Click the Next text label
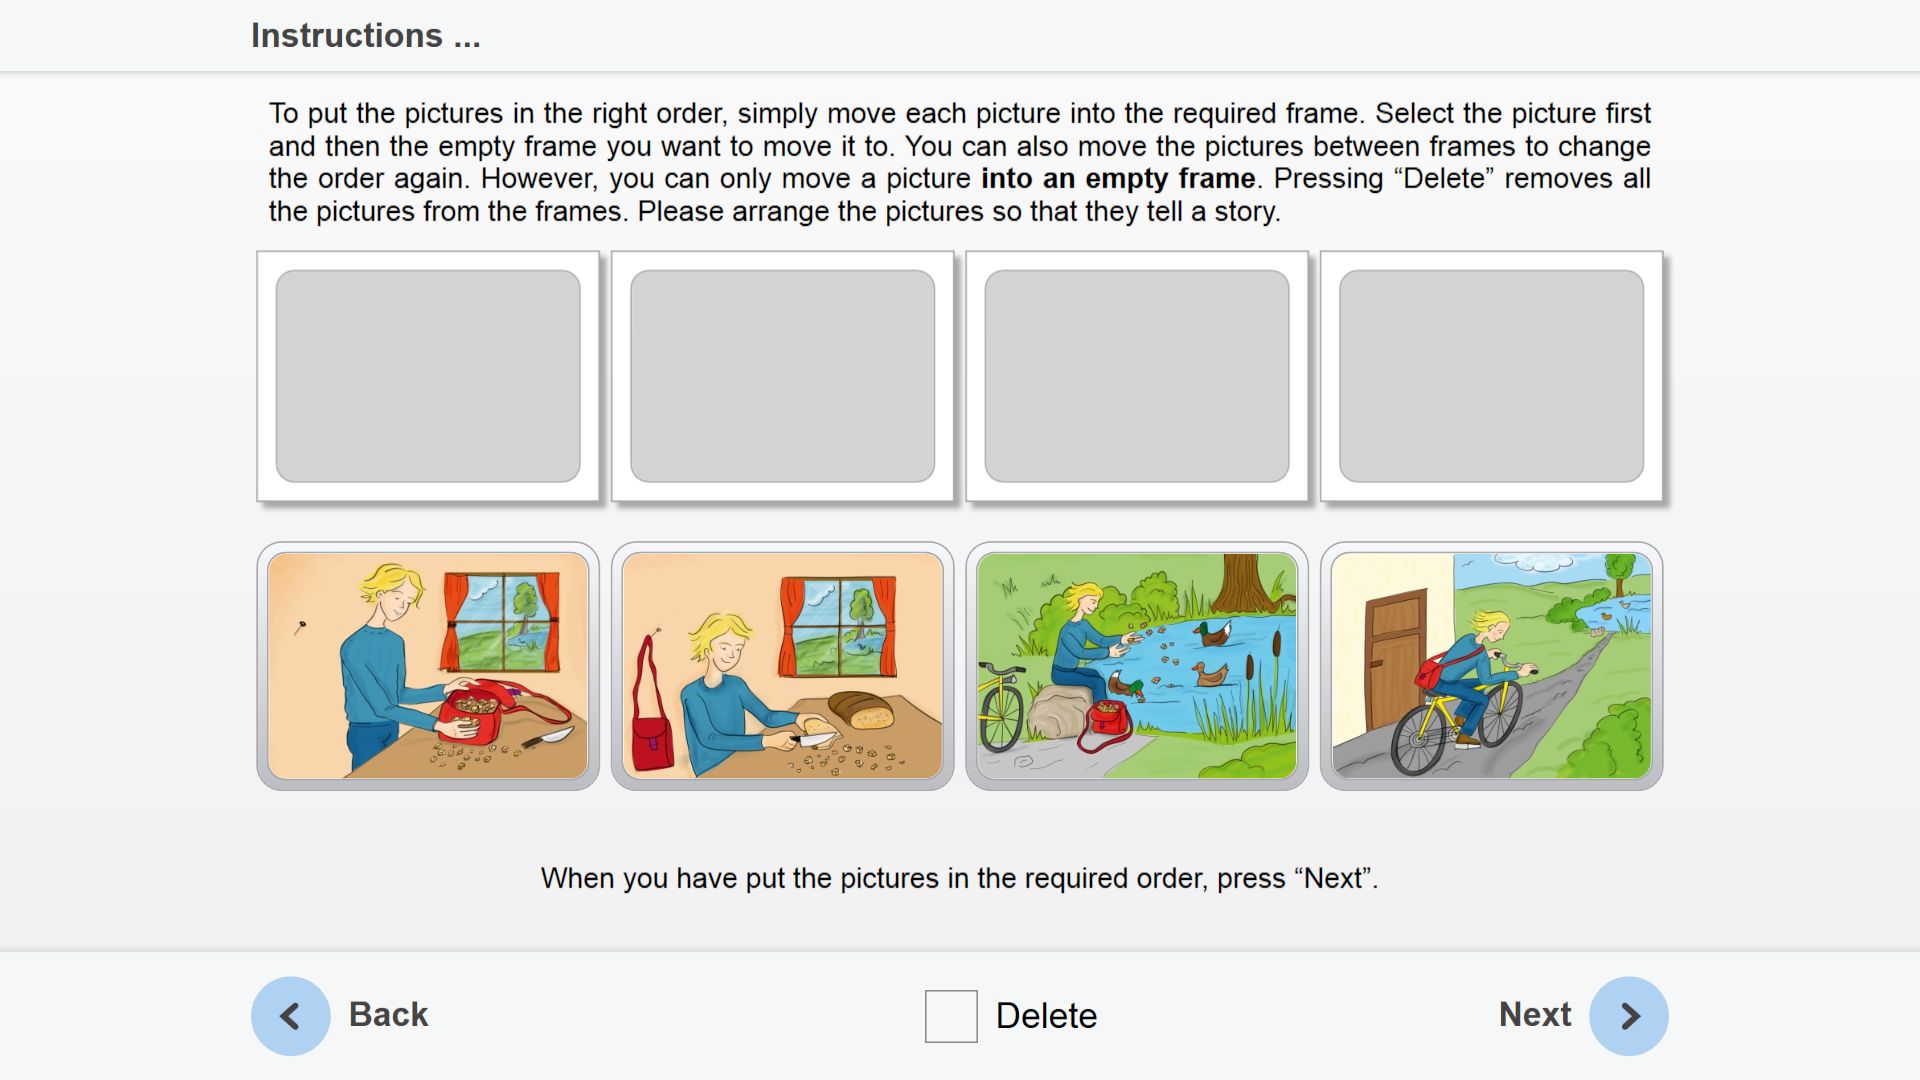The height and width of the screenshot is (1080, 1920). coord(1535,1015)
